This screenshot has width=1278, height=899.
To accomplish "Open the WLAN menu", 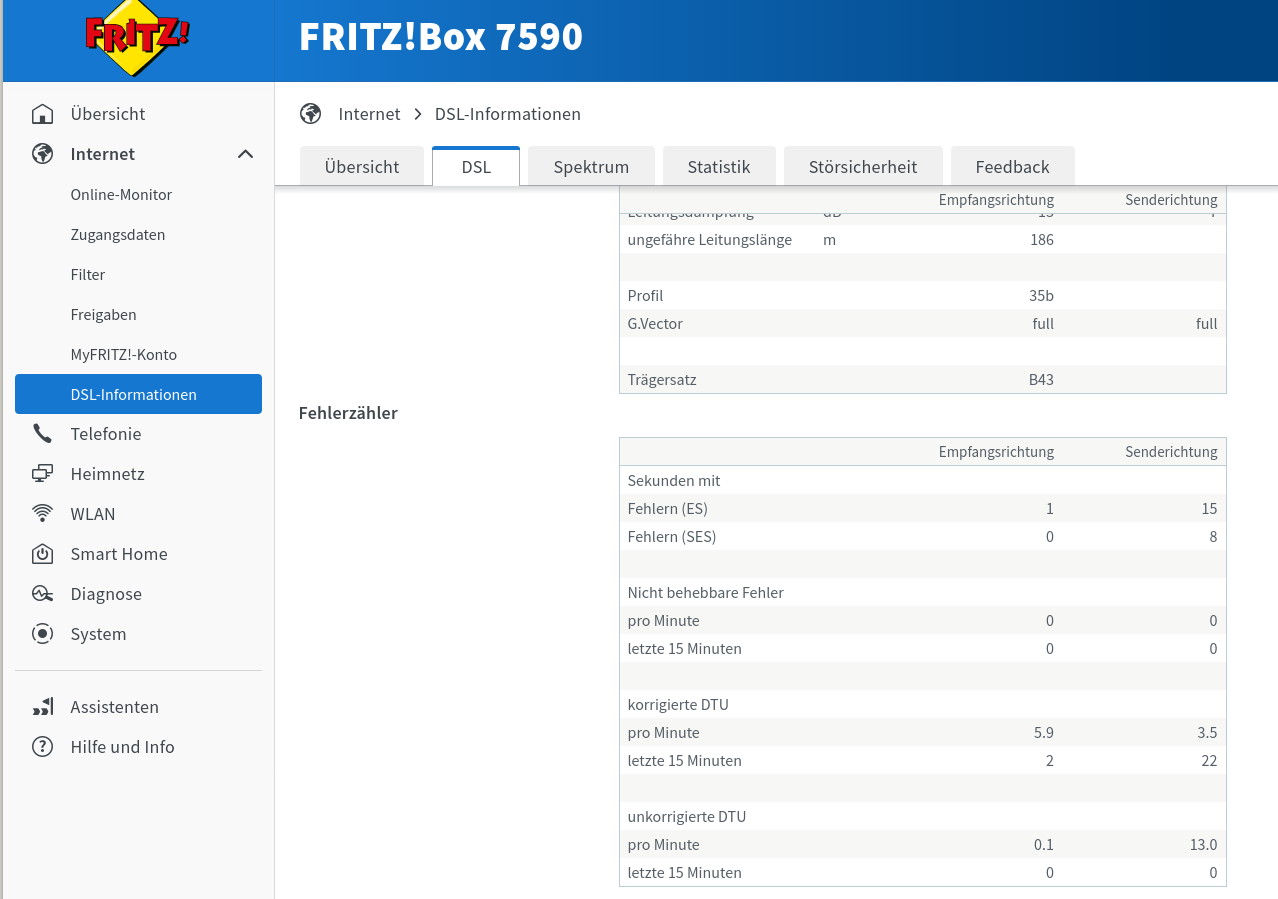I will tap(93, 514).
